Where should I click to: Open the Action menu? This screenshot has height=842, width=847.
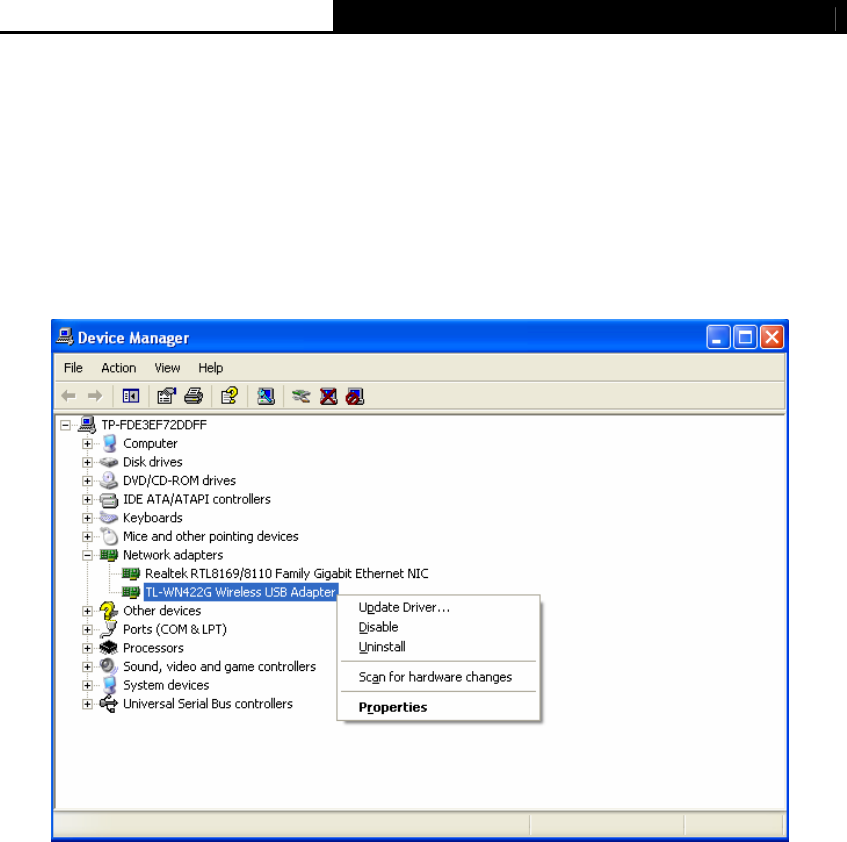[x=118, y=368]
